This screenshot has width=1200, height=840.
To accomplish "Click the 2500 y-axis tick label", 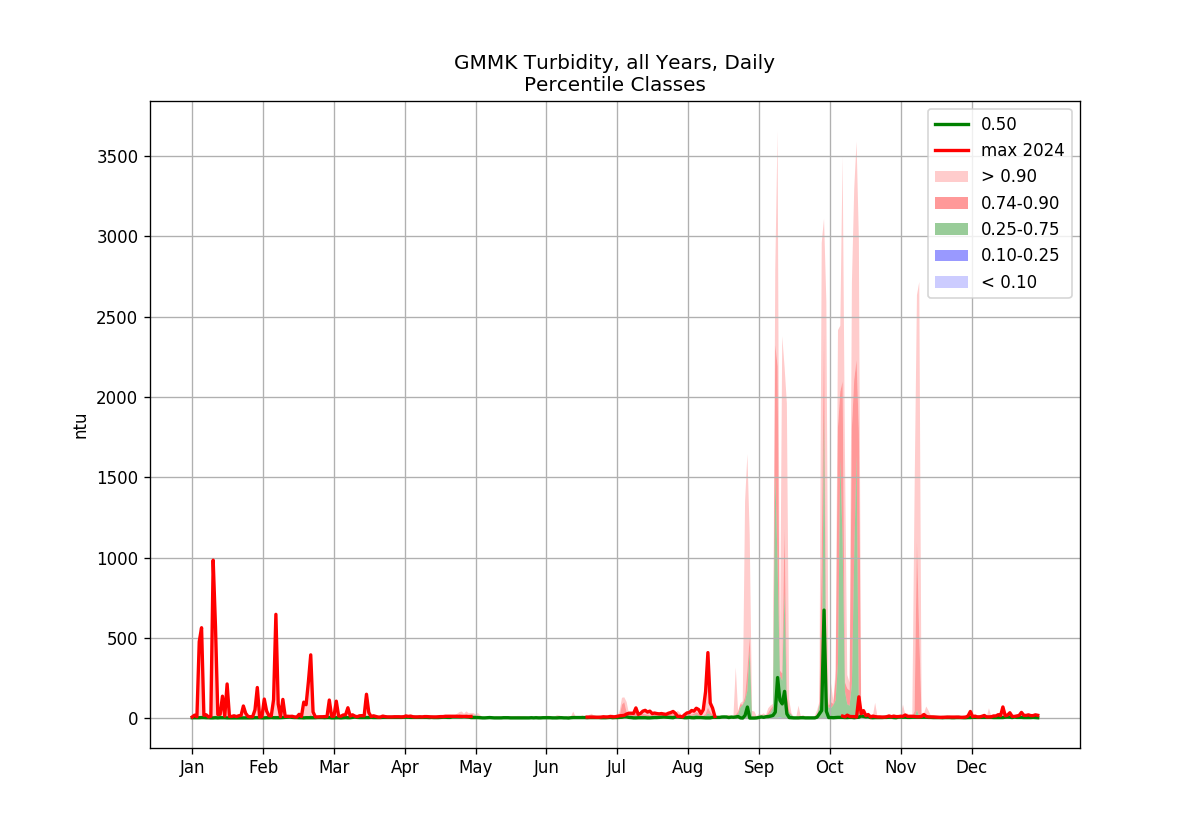I will [x=119, y=318].
